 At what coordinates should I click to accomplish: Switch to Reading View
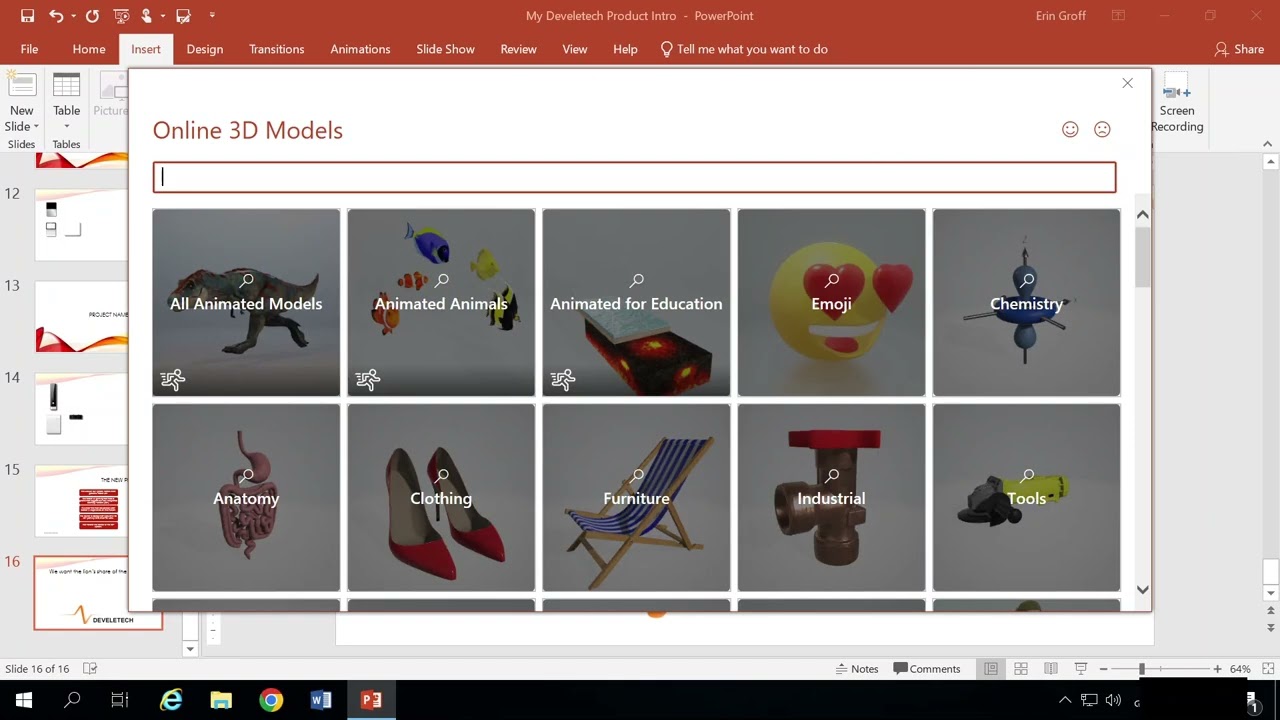(1051, 669)
